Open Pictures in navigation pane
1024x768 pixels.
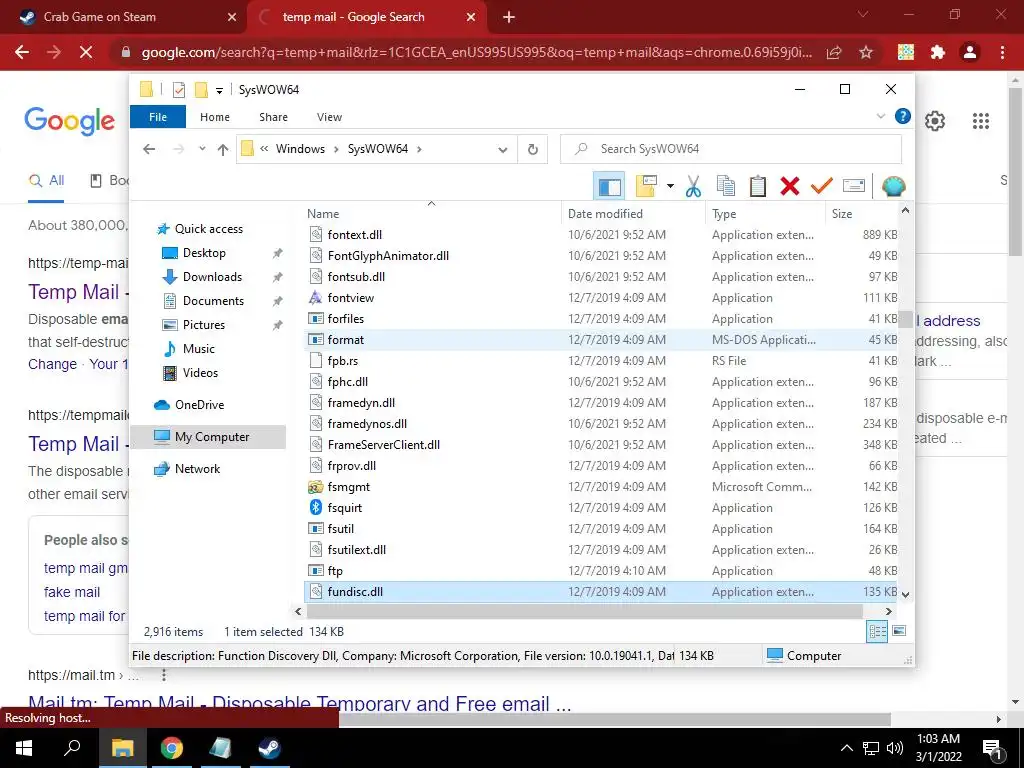(204, 325)
